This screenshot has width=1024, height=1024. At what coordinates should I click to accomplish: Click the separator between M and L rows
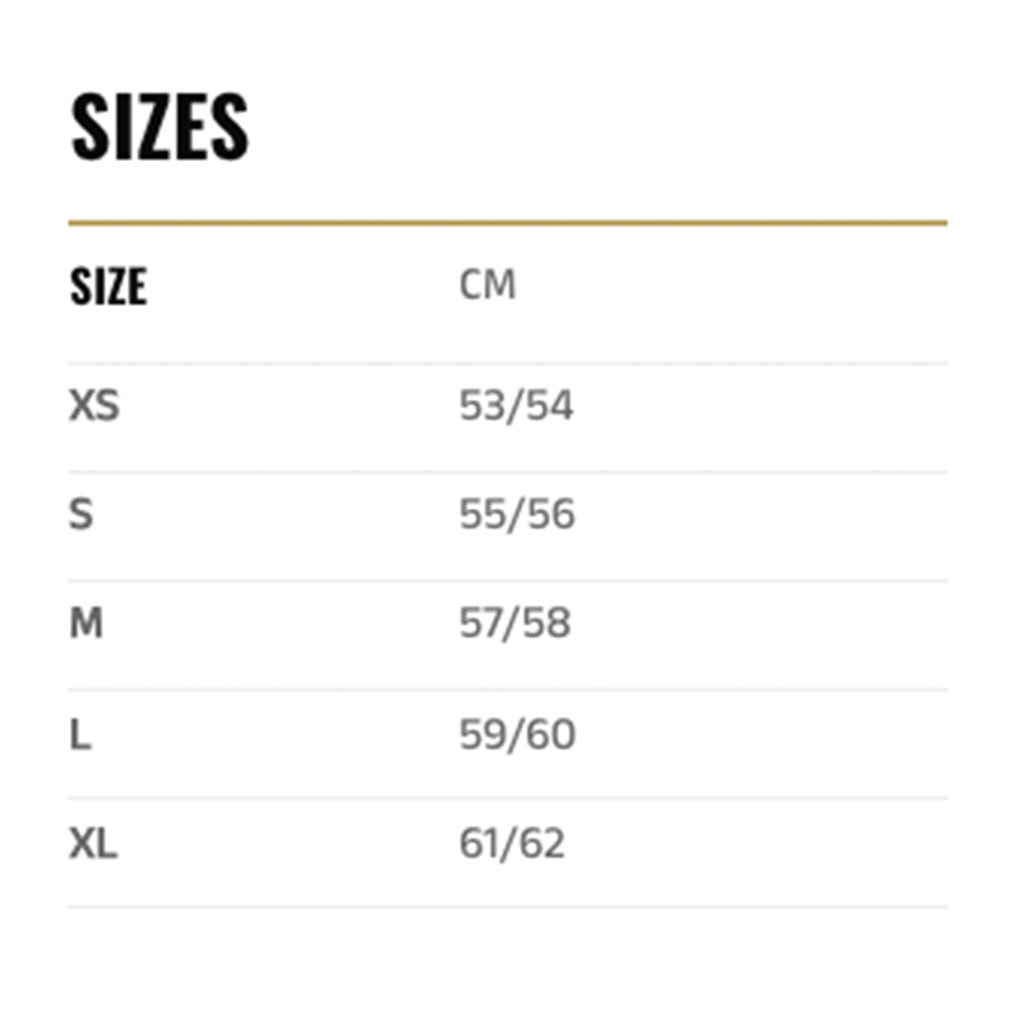[507, 690]
